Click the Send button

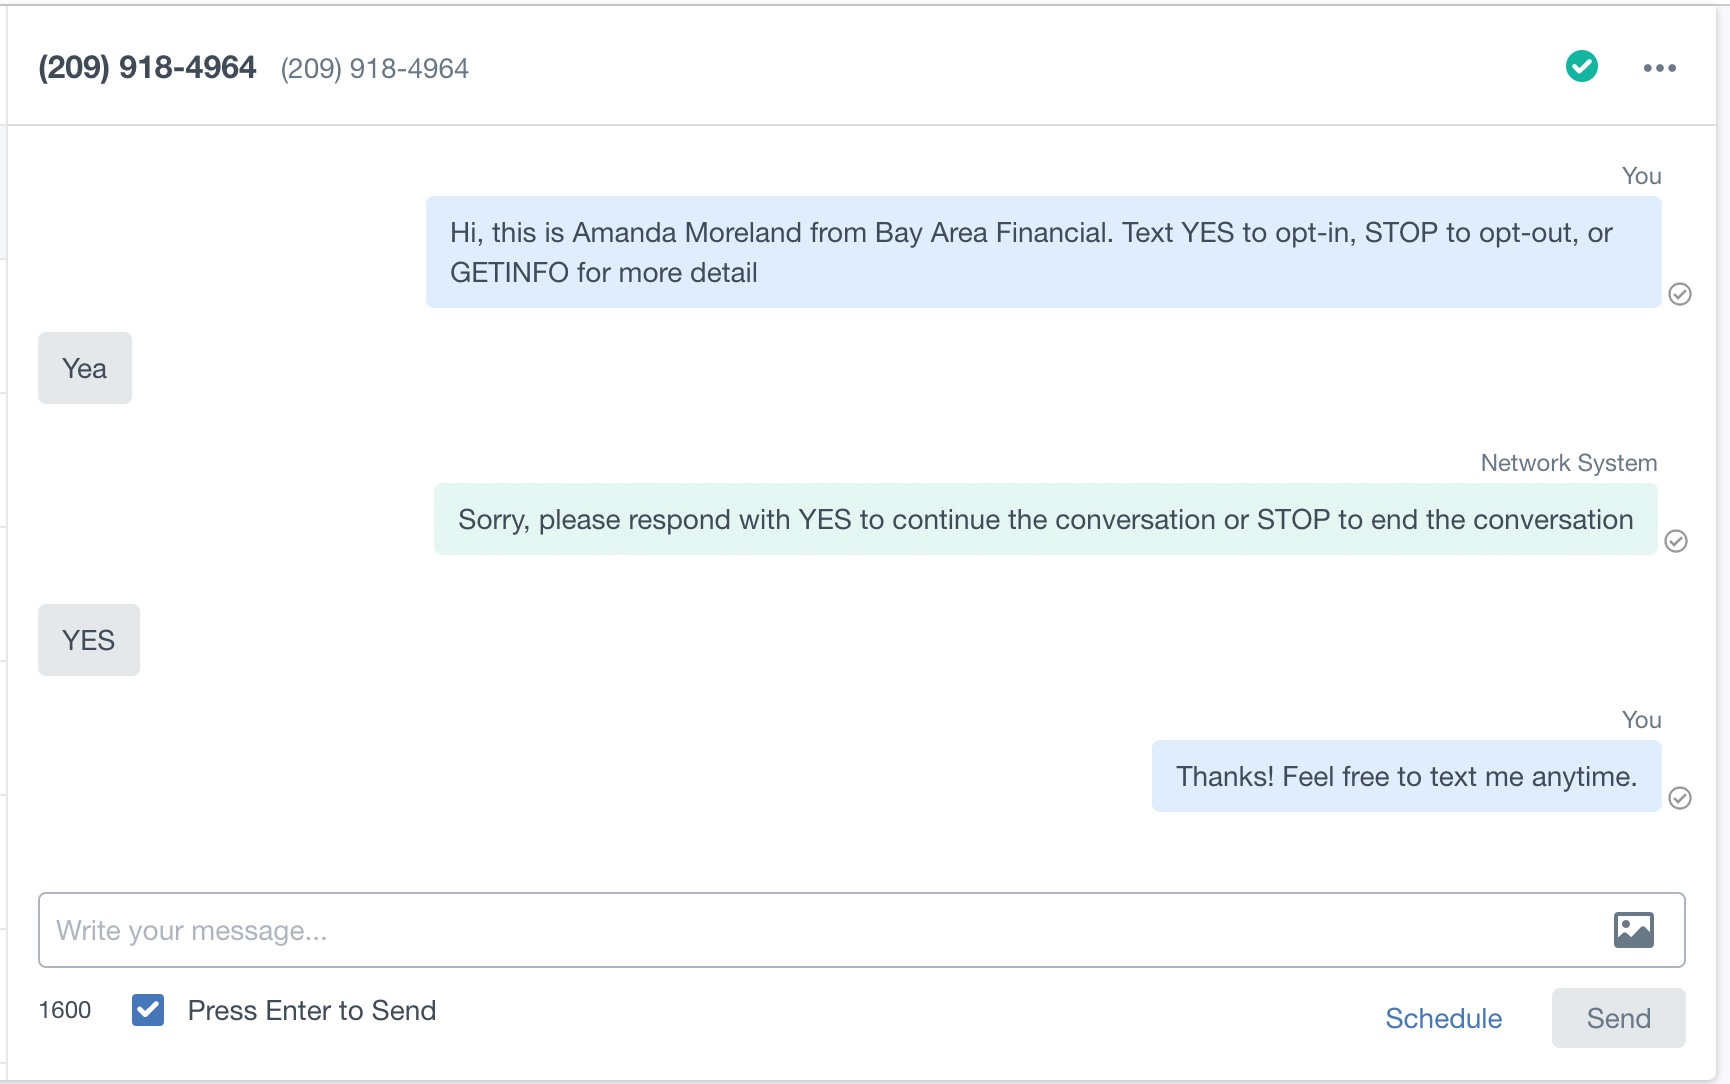1618,1018
